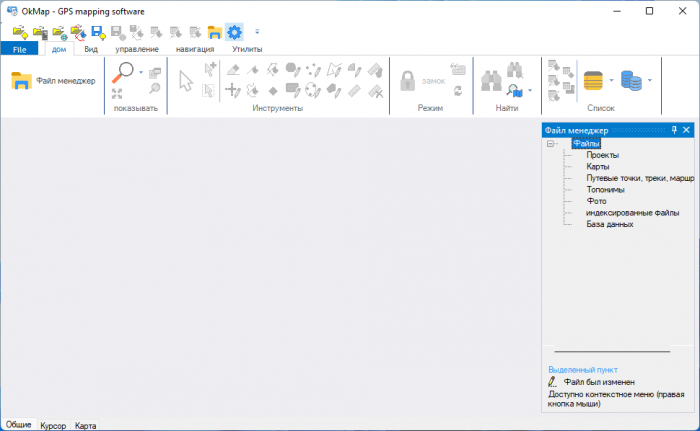
Task: Click the blue database stack icon
Action: (x=630, y=80)
